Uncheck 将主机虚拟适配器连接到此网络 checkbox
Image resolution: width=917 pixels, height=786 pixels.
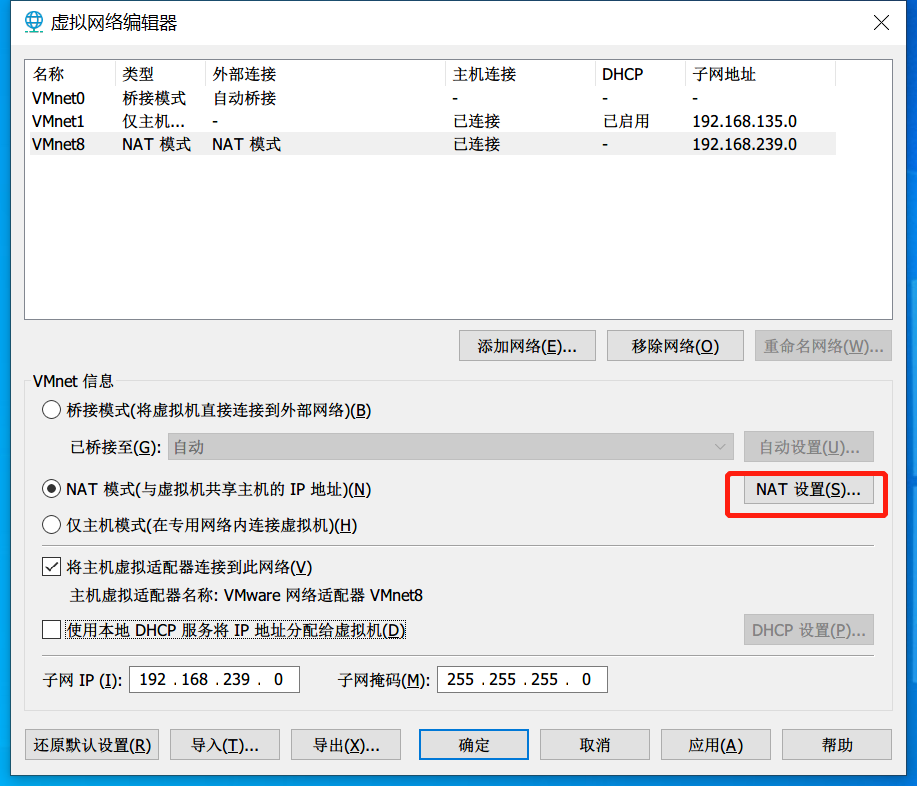pos(51,567)
